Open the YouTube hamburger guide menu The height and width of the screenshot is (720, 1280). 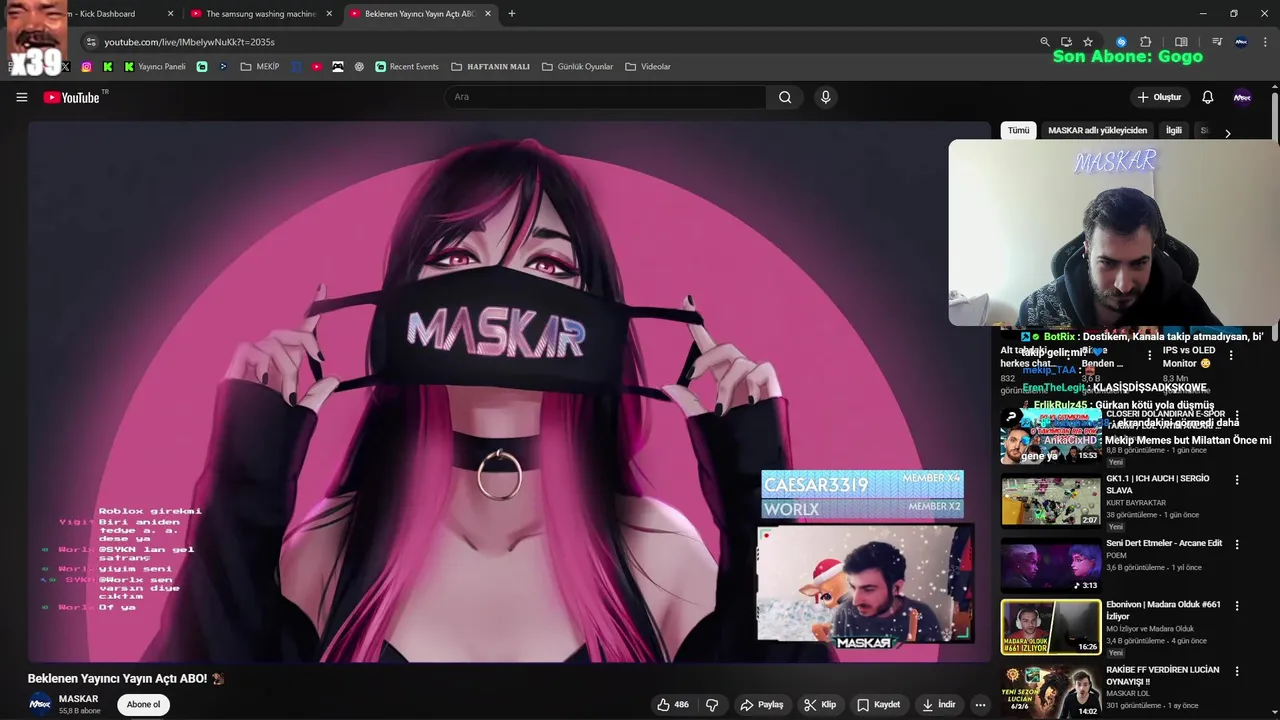(x=21, y=97)
